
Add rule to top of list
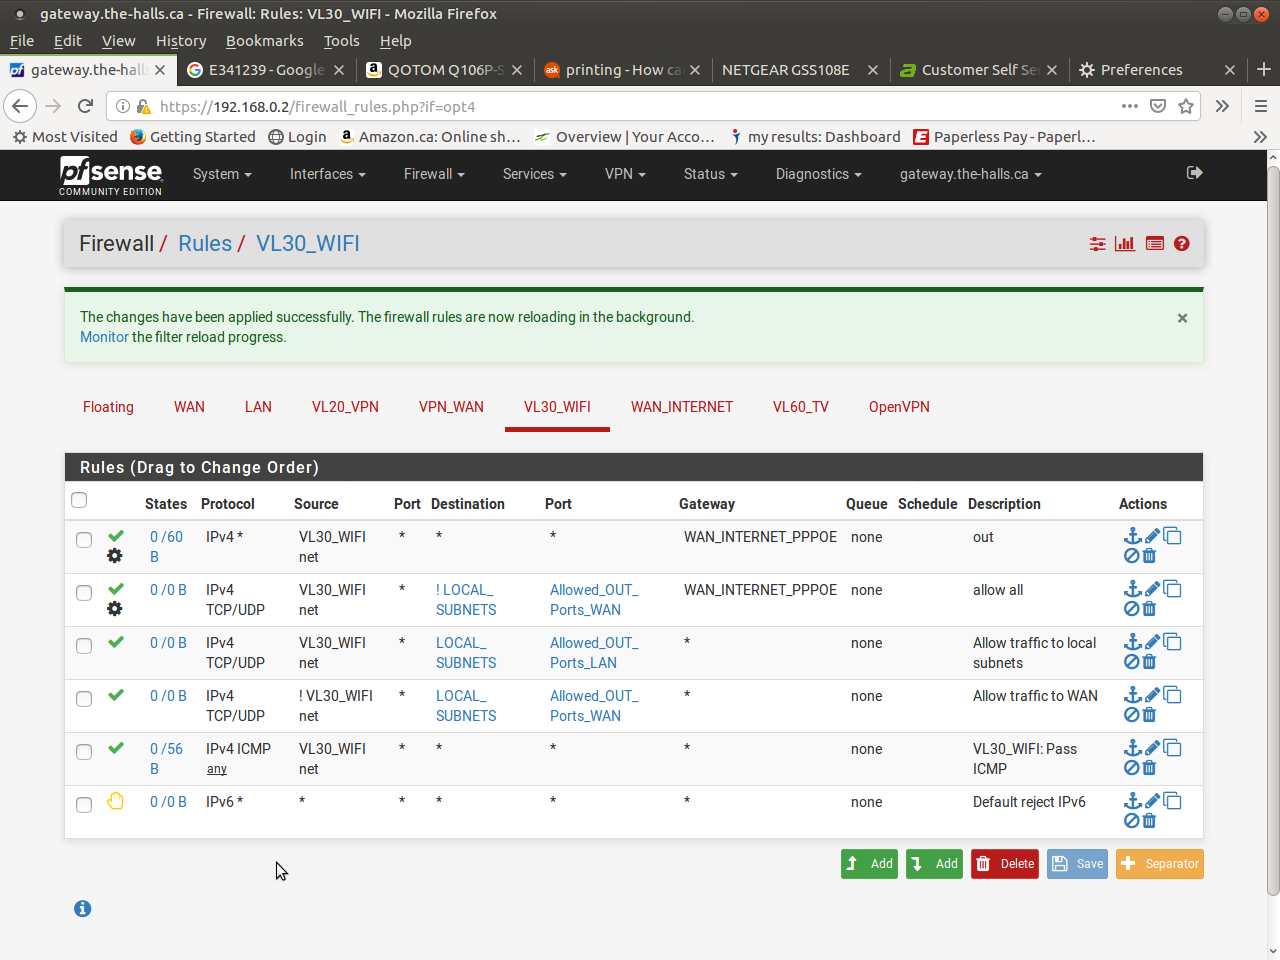point(869,864)
